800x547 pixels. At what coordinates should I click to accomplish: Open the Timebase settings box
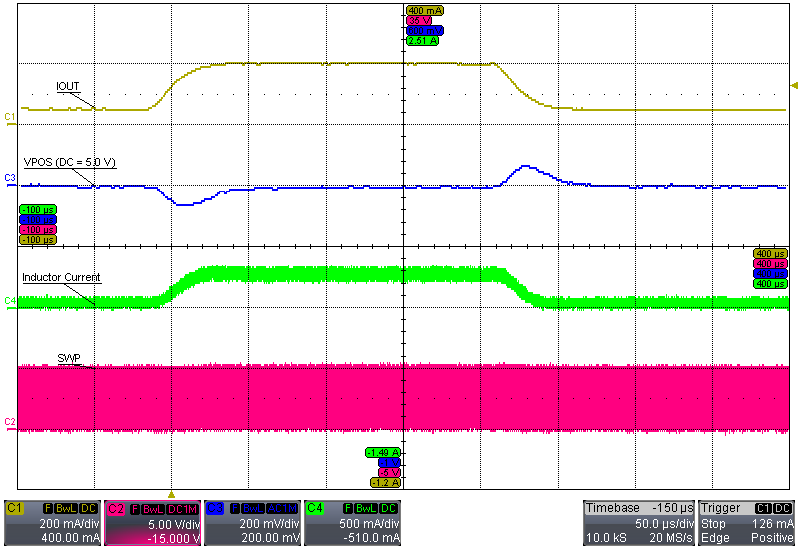[638, 523]
